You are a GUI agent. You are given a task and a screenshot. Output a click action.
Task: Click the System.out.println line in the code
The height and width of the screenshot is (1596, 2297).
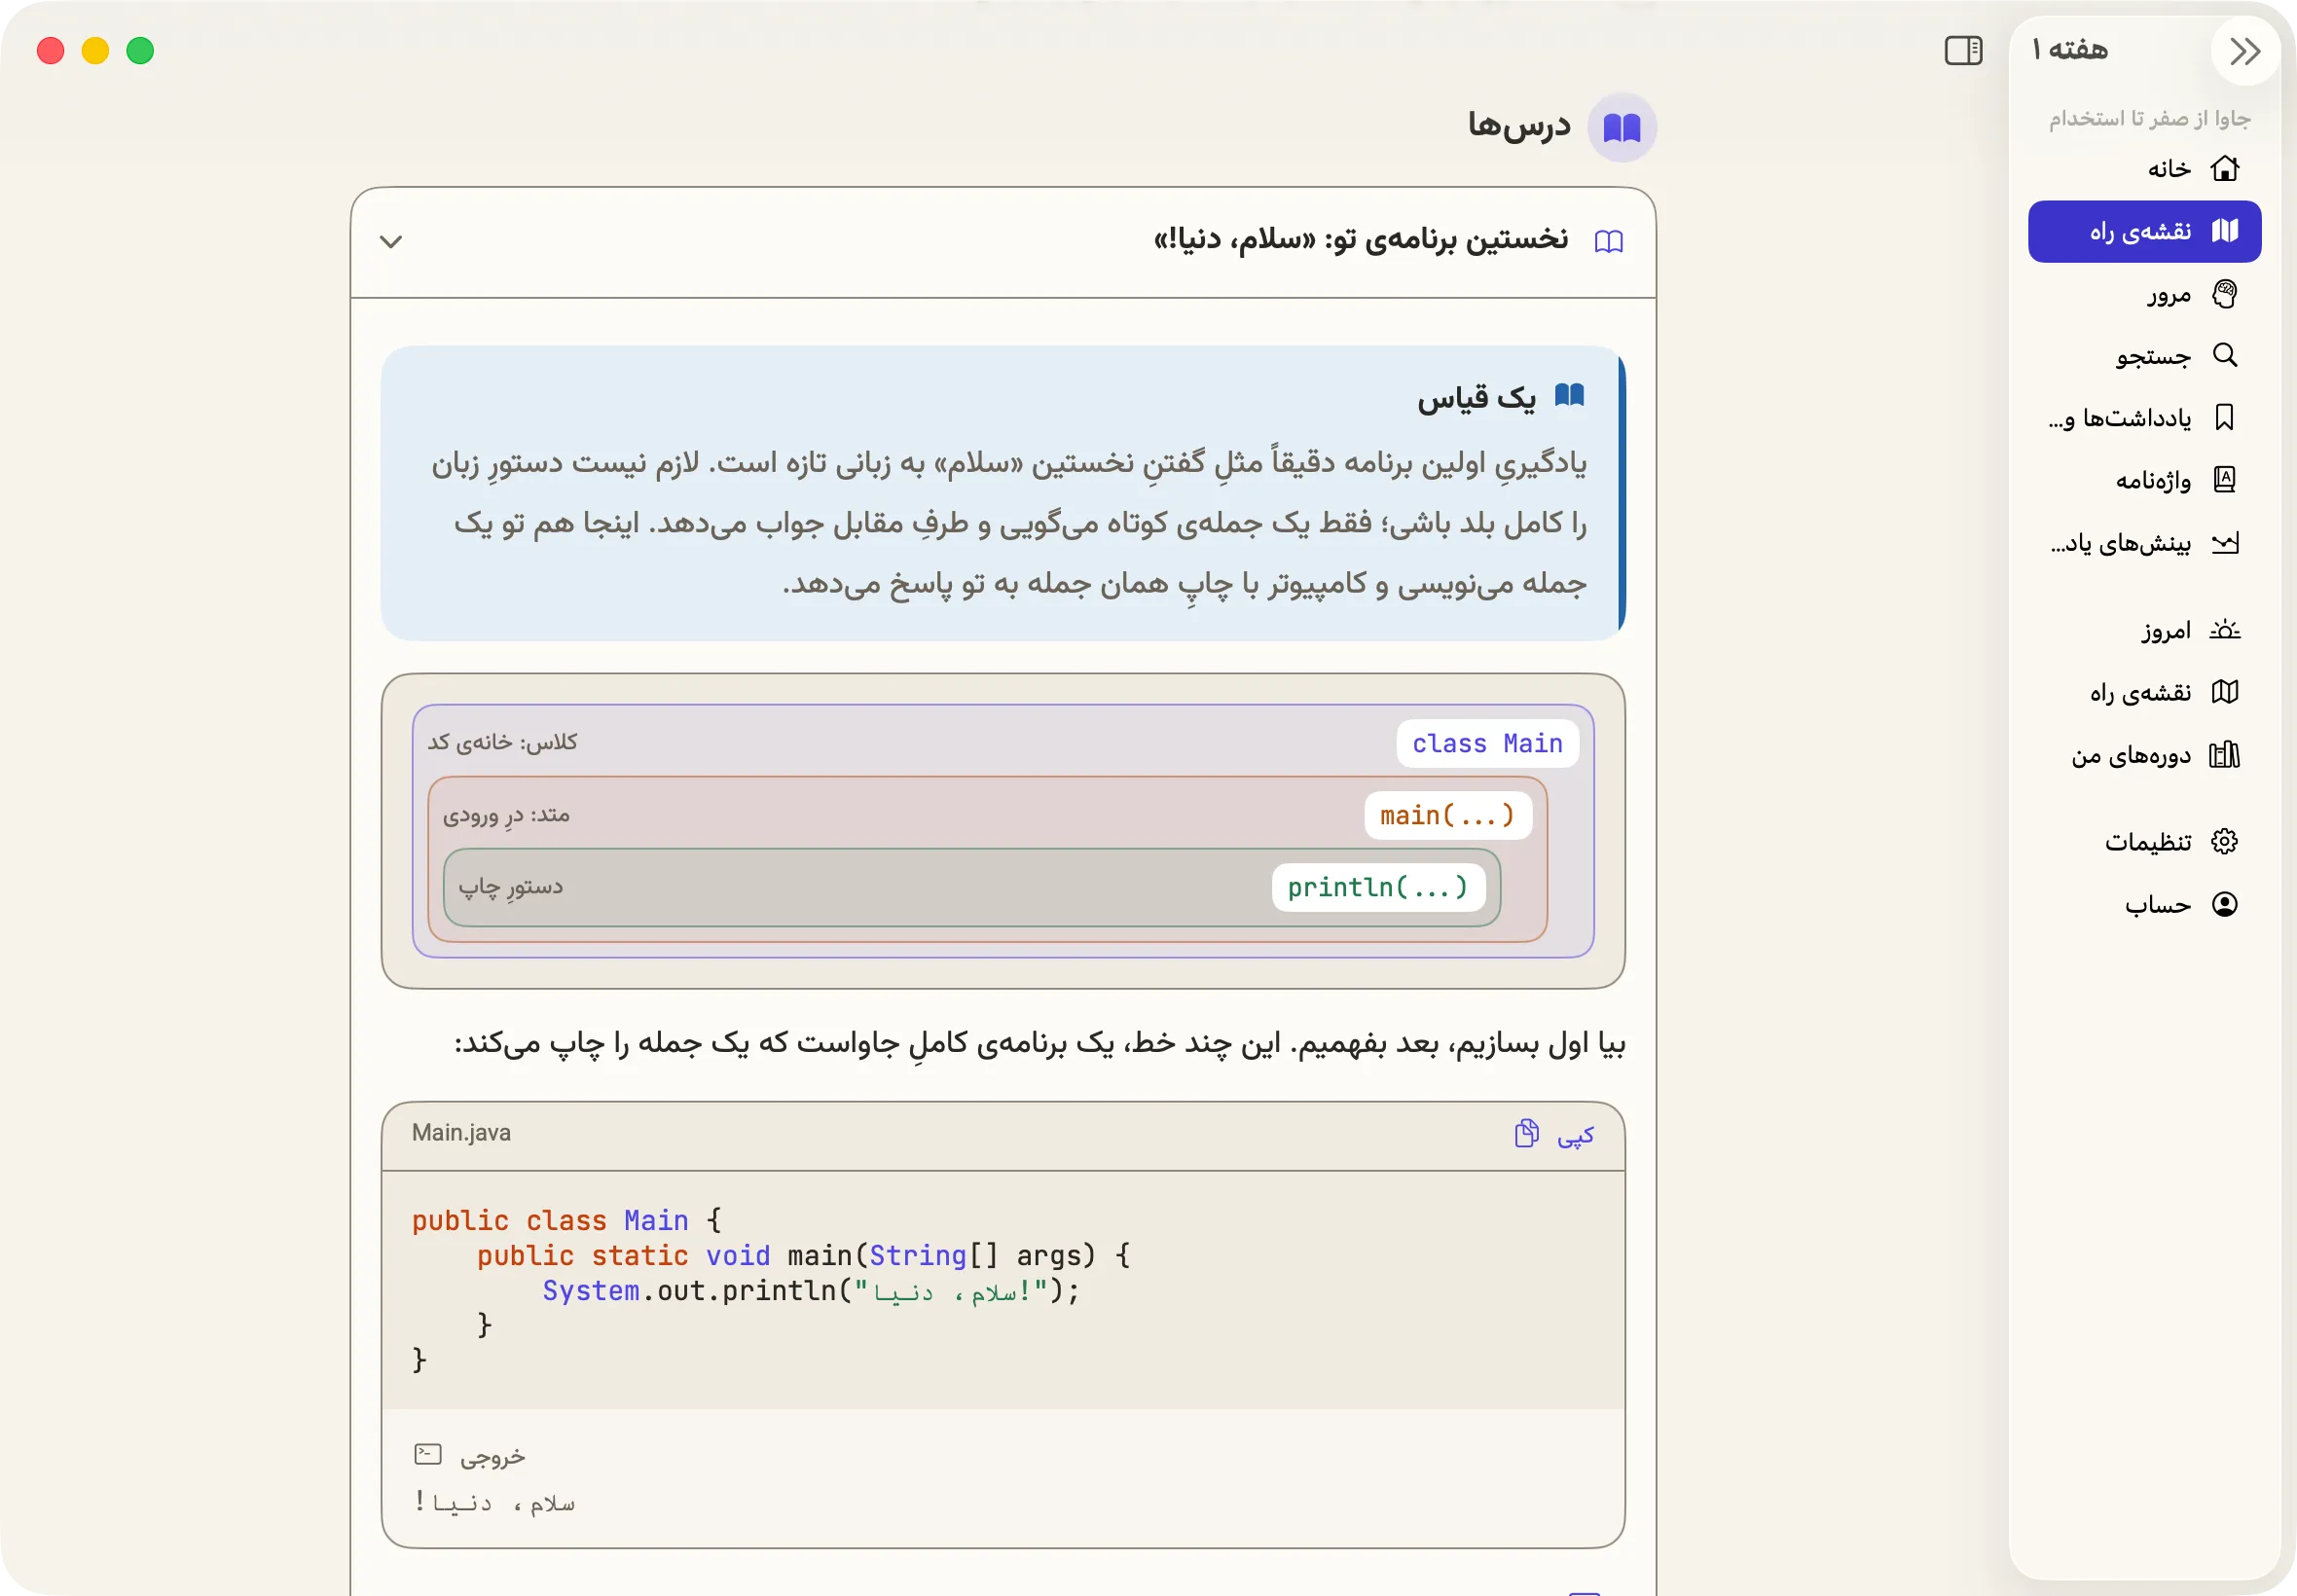[811, 1291]
